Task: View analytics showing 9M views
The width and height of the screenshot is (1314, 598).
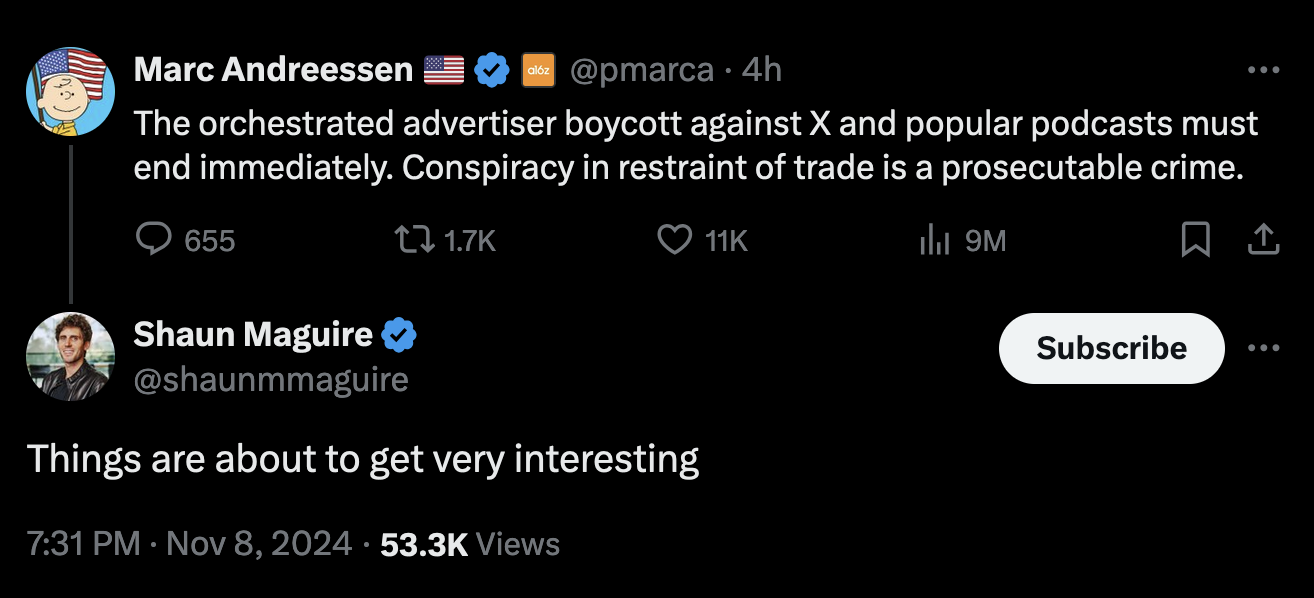Action: [x=961, y=240]
